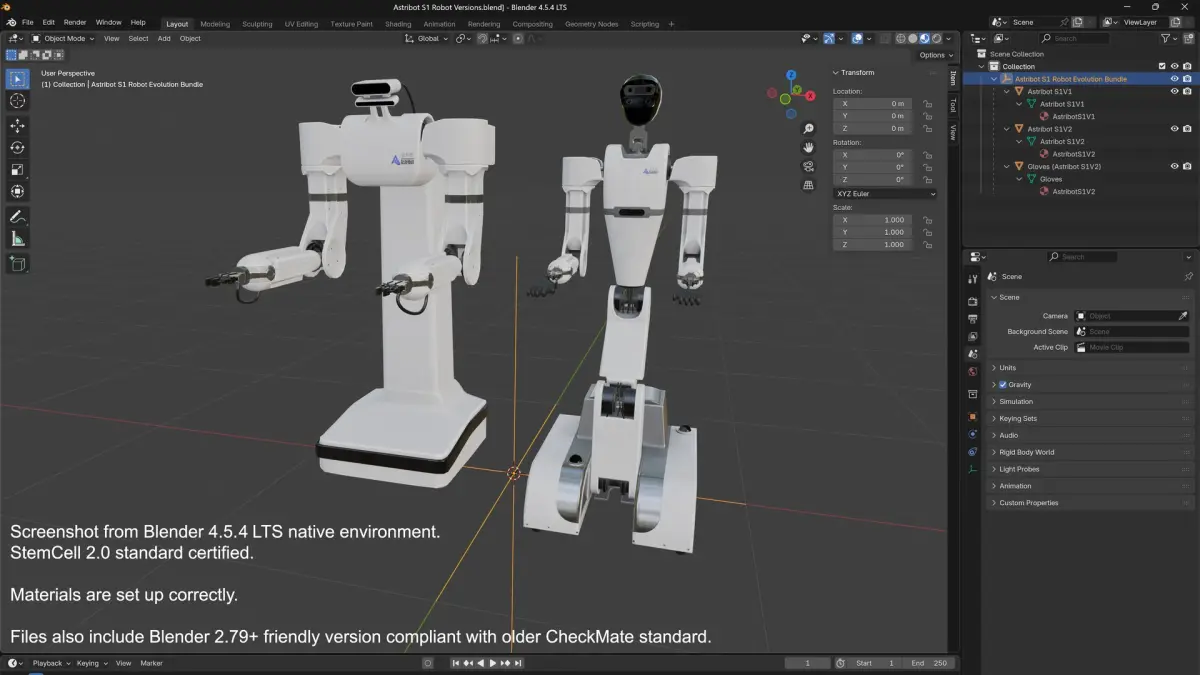Switch to the Shading workspace tab

pyautogui.click(x=398, y=24)
